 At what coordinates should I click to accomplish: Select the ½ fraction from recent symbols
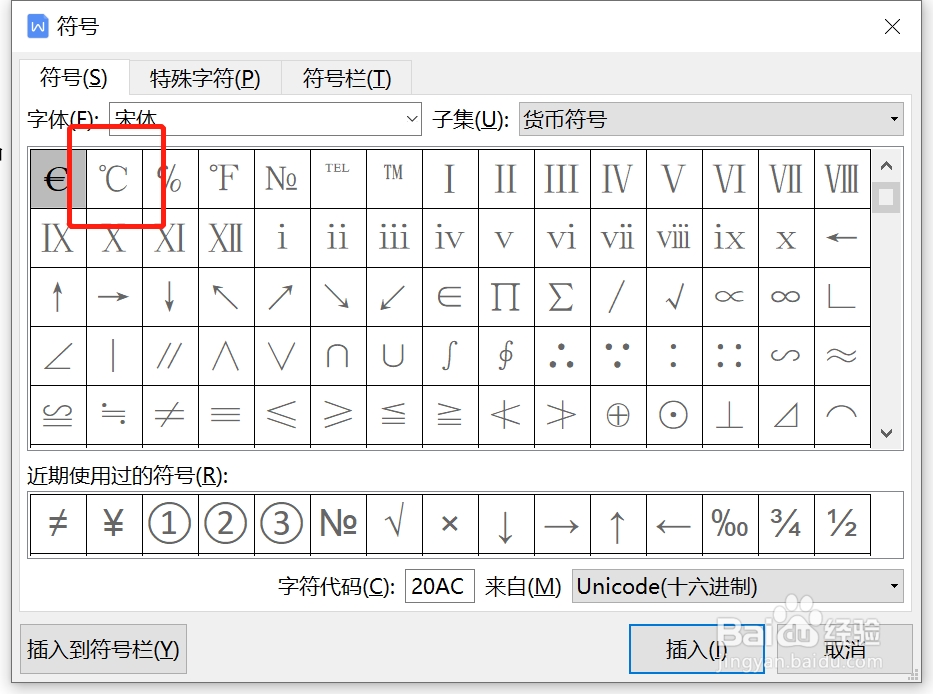841,523
